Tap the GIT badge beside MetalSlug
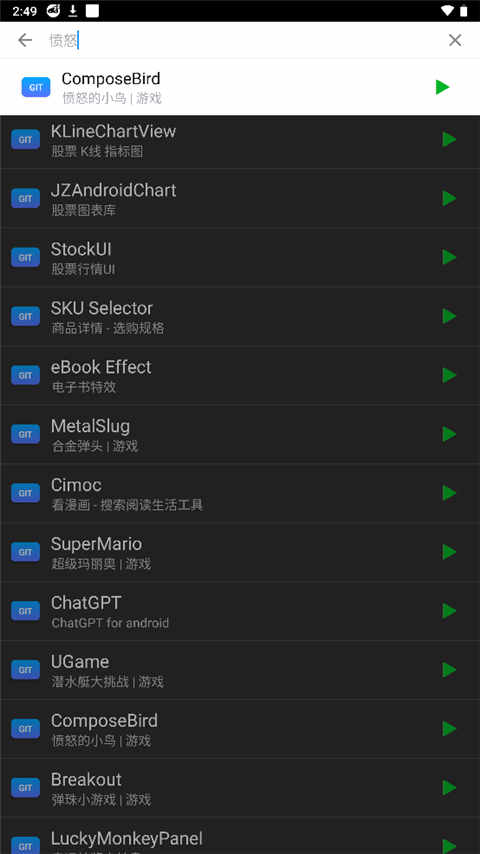This screenshot has height=854, width=480. (26, 434)
